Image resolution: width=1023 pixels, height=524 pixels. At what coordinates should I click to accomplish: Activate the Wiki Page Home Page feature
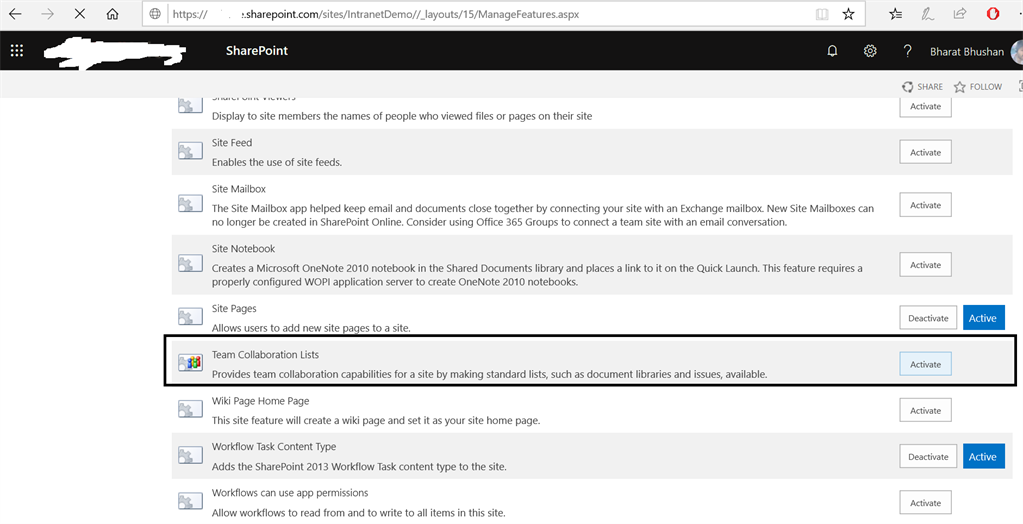point(925,410)
